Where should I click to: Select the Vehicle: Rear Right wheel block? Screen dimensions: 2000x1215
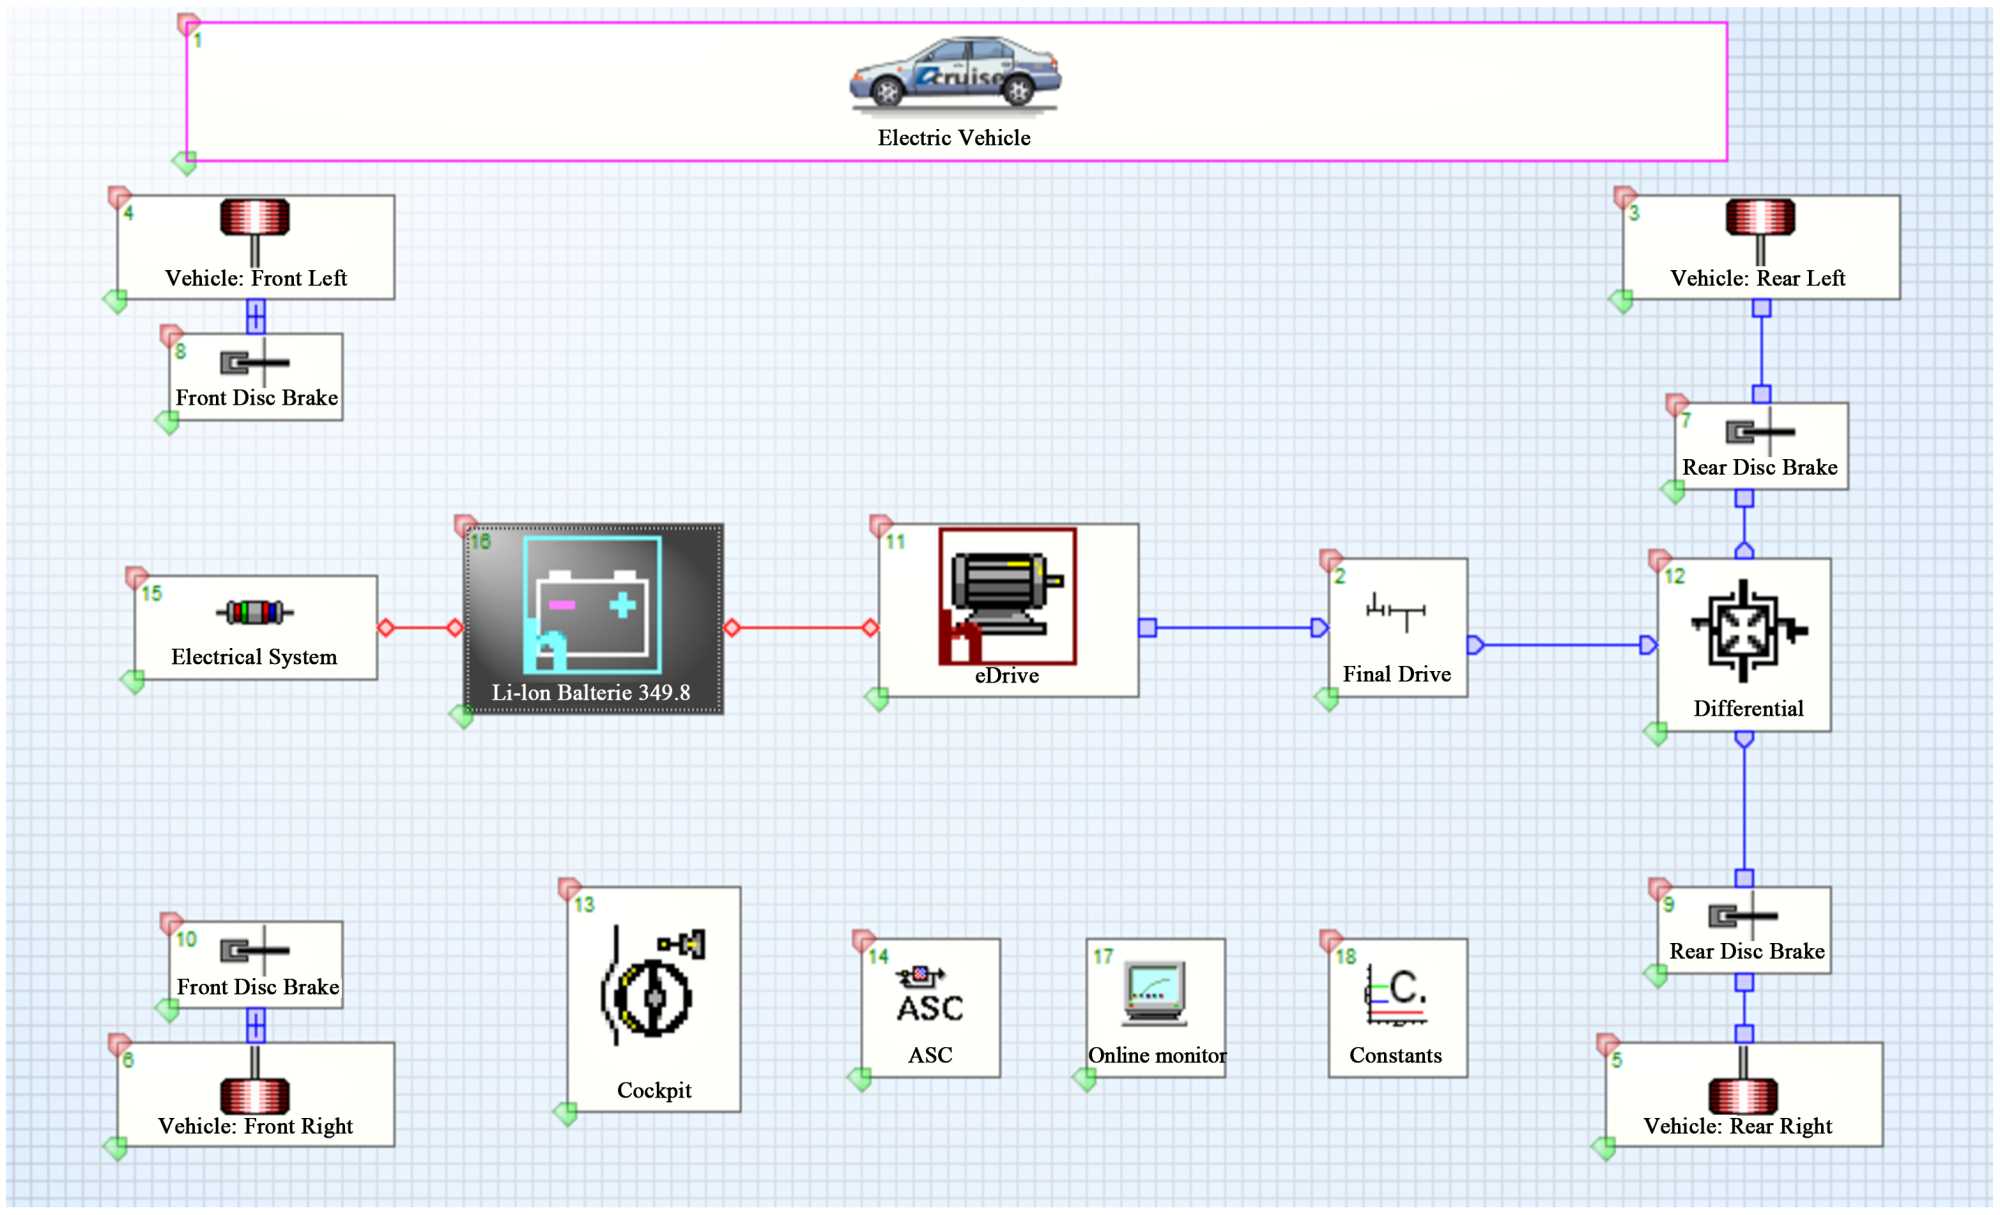point(1743,1096)
